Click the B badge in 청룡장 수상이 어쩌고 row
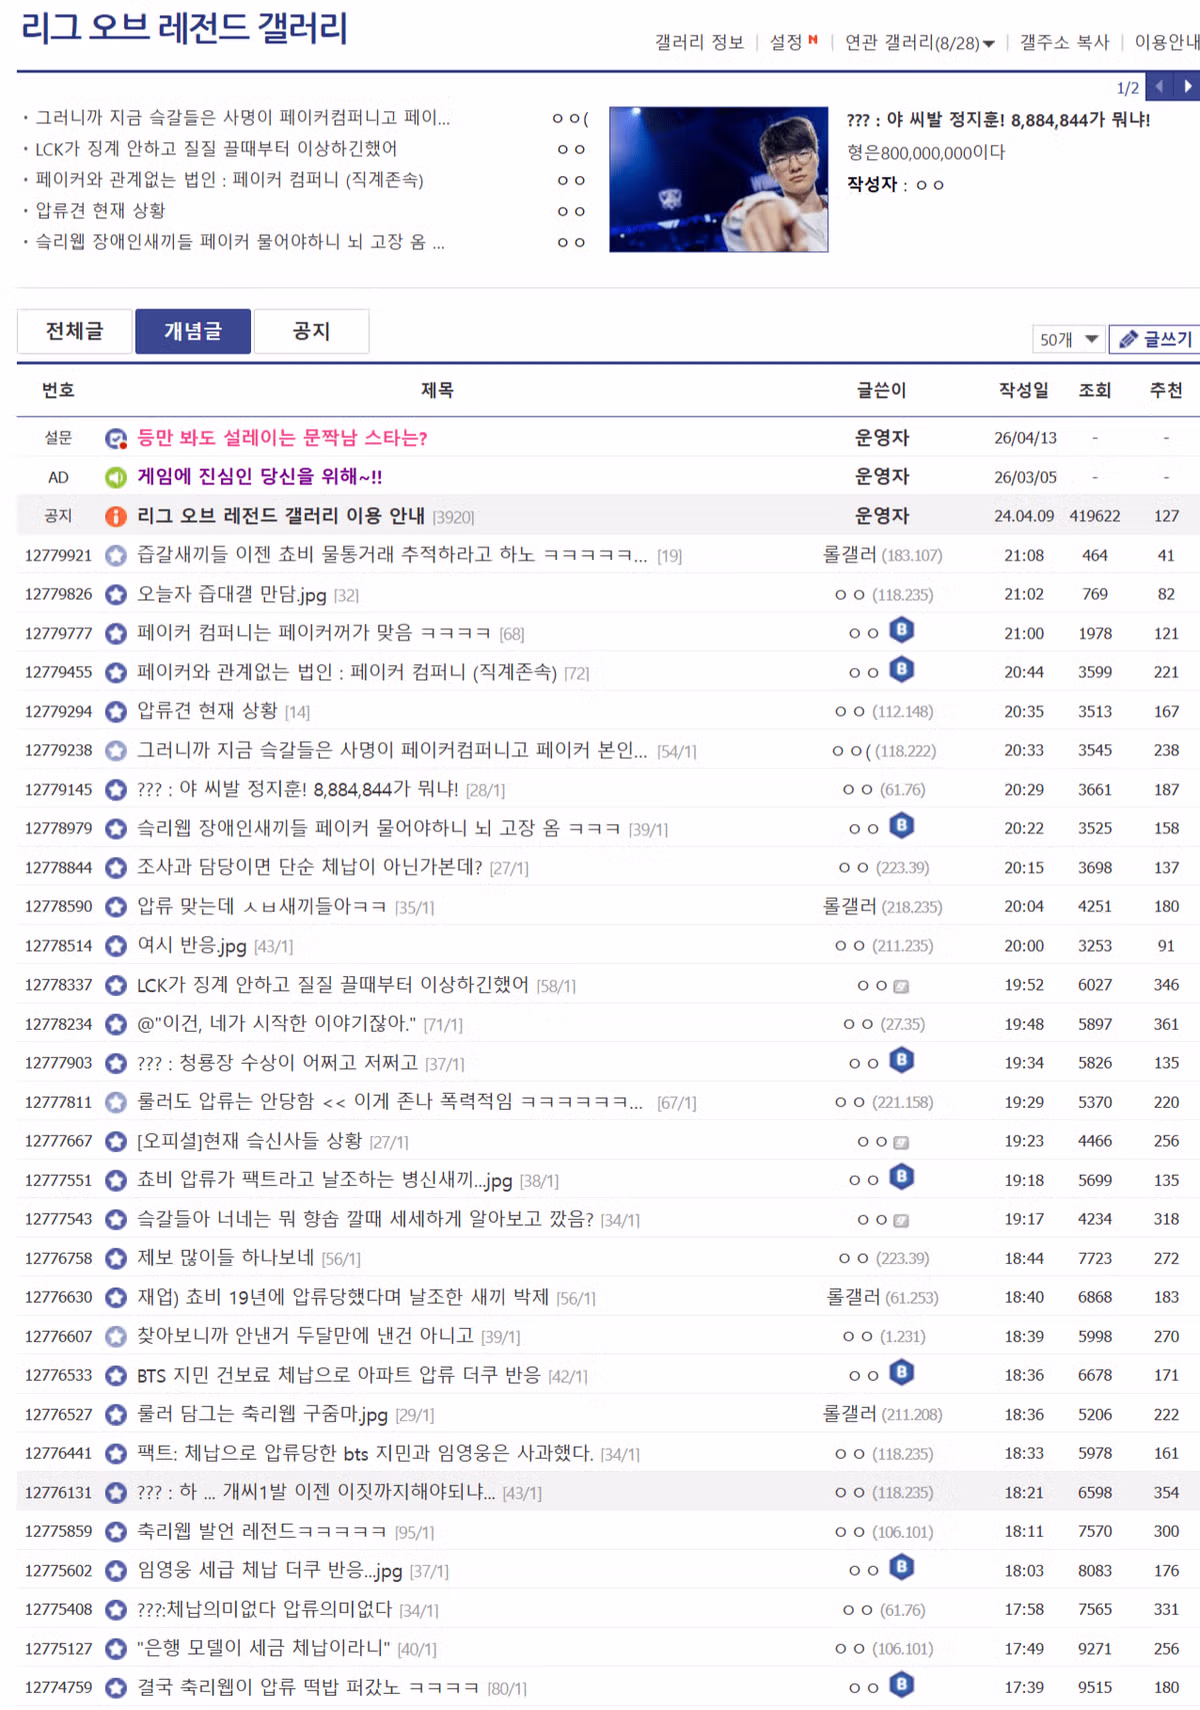1200x1710 pixels. (x=902, y=1060)
